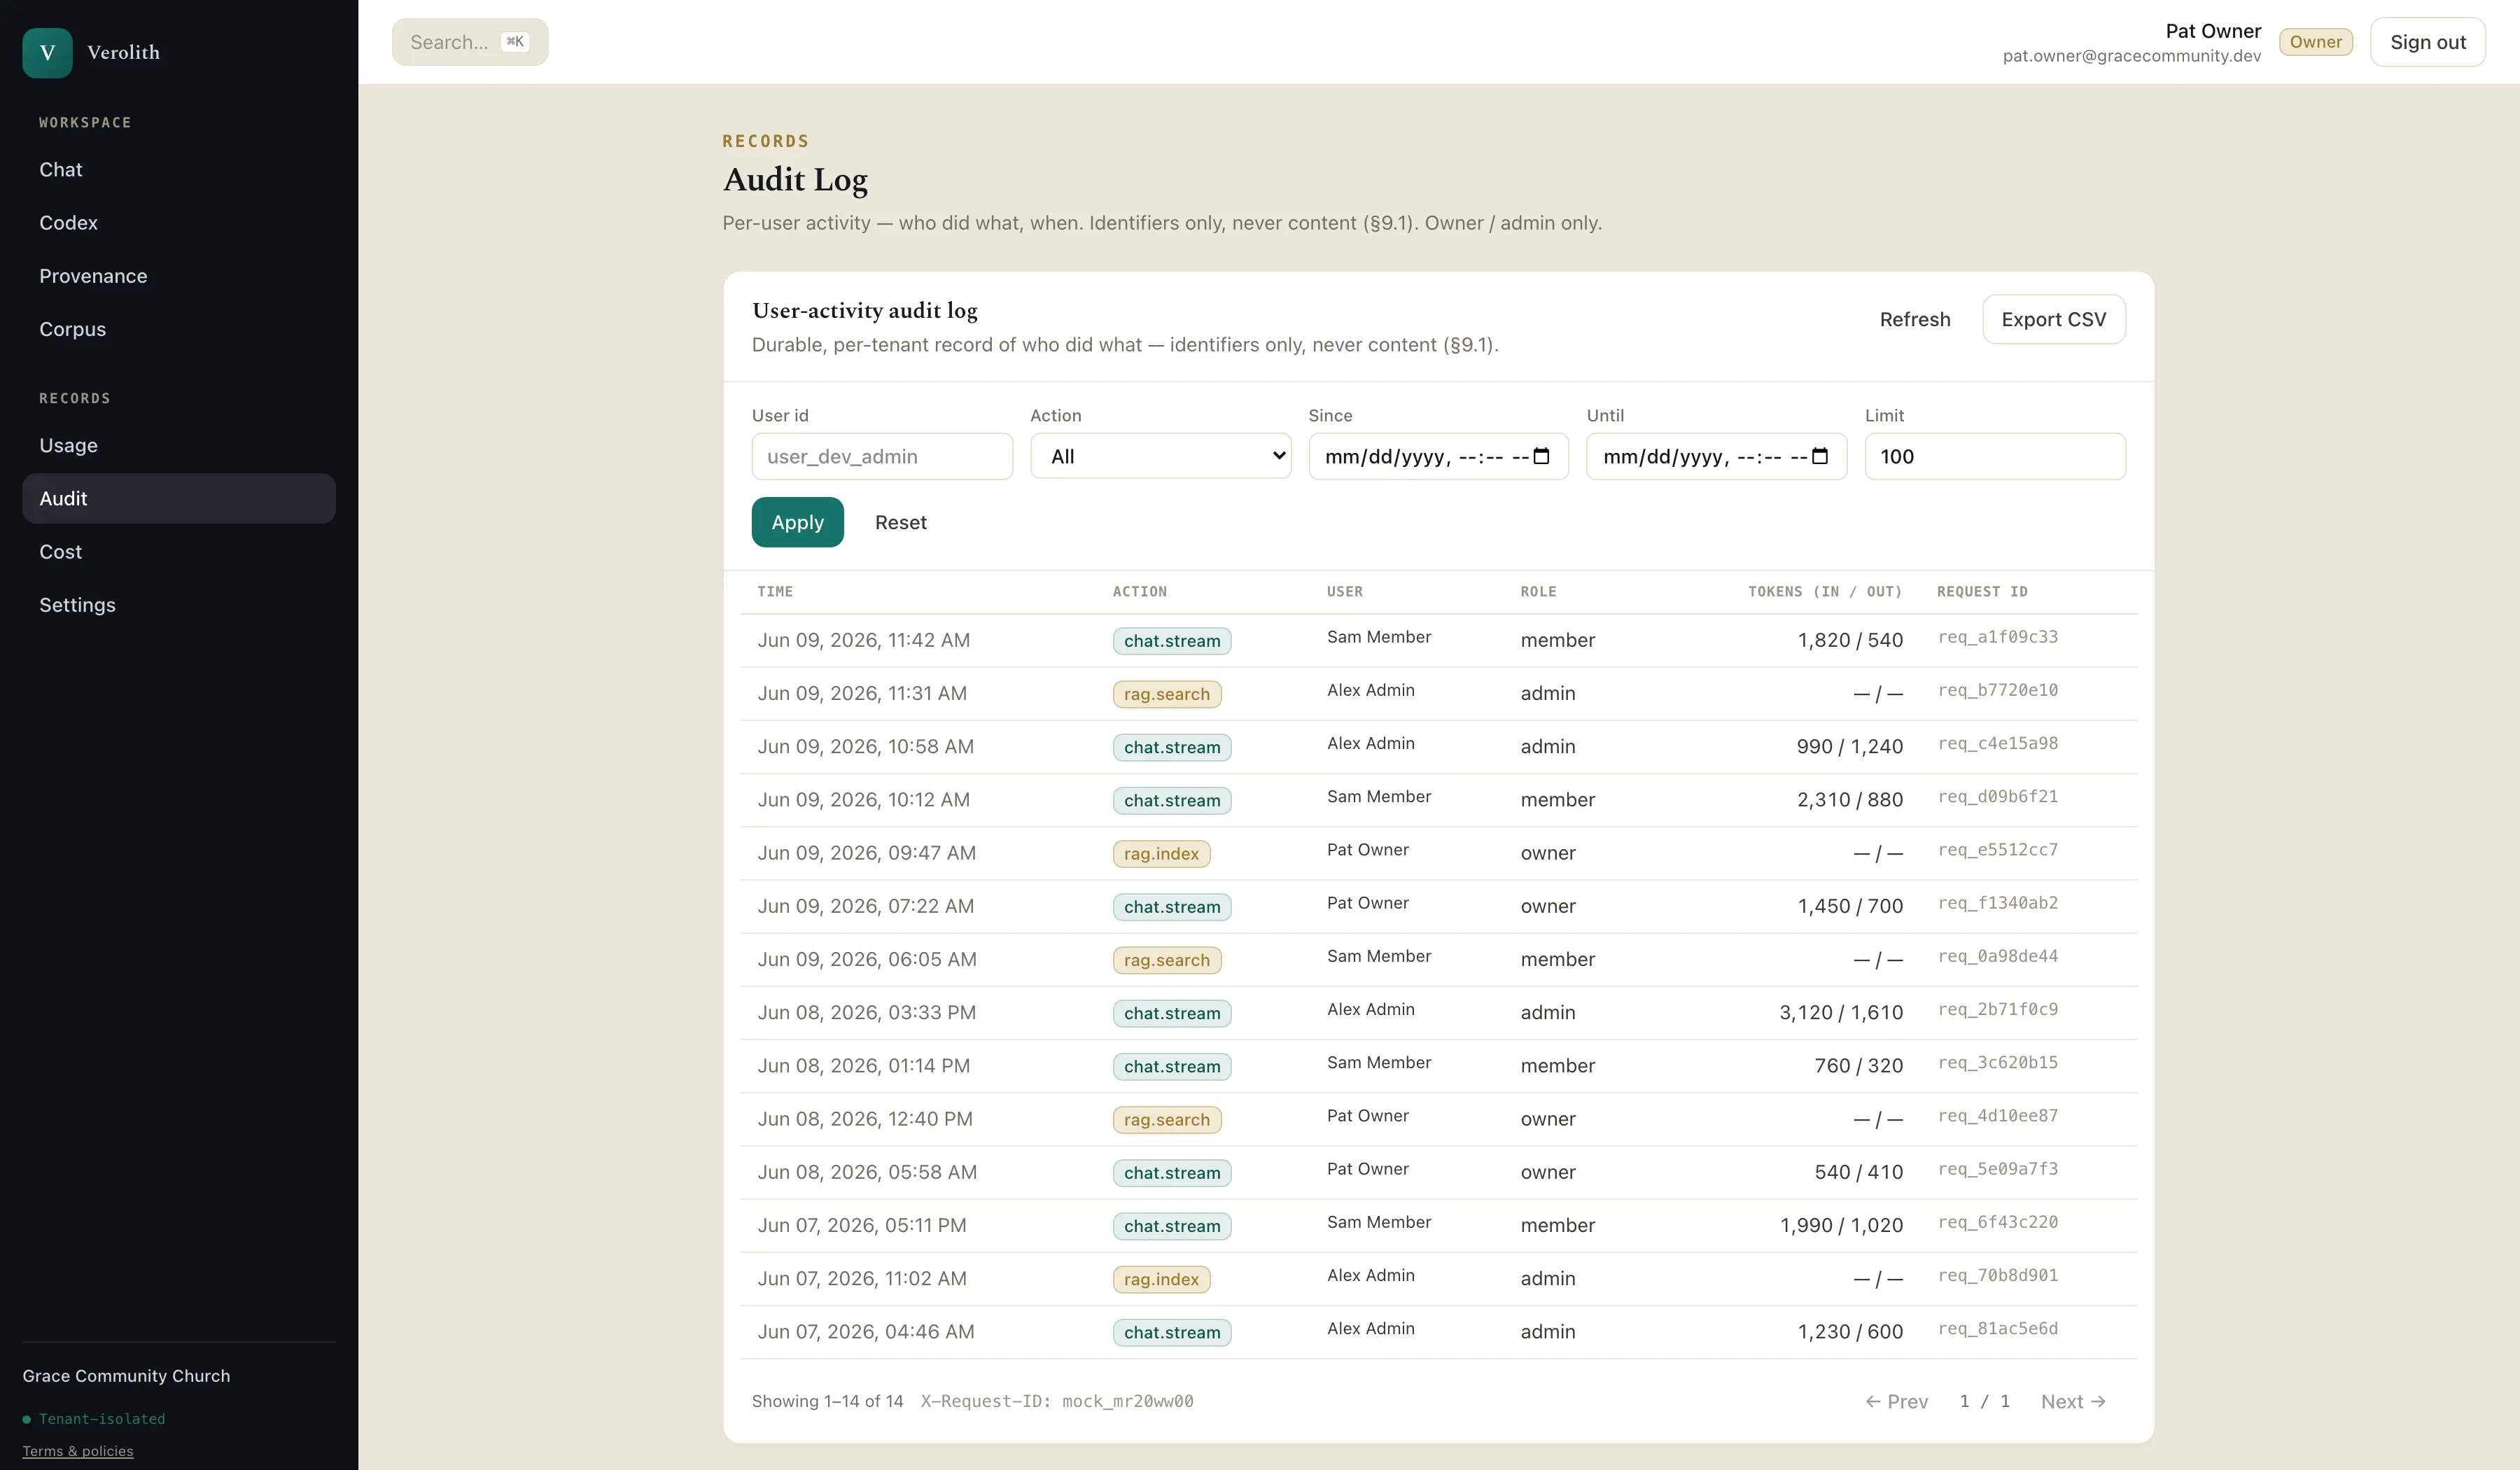The height and width of the screenshot is (1470, 2520).
Task: Click the Tenant-isolated status indicator
Action: coord(93,1418)
